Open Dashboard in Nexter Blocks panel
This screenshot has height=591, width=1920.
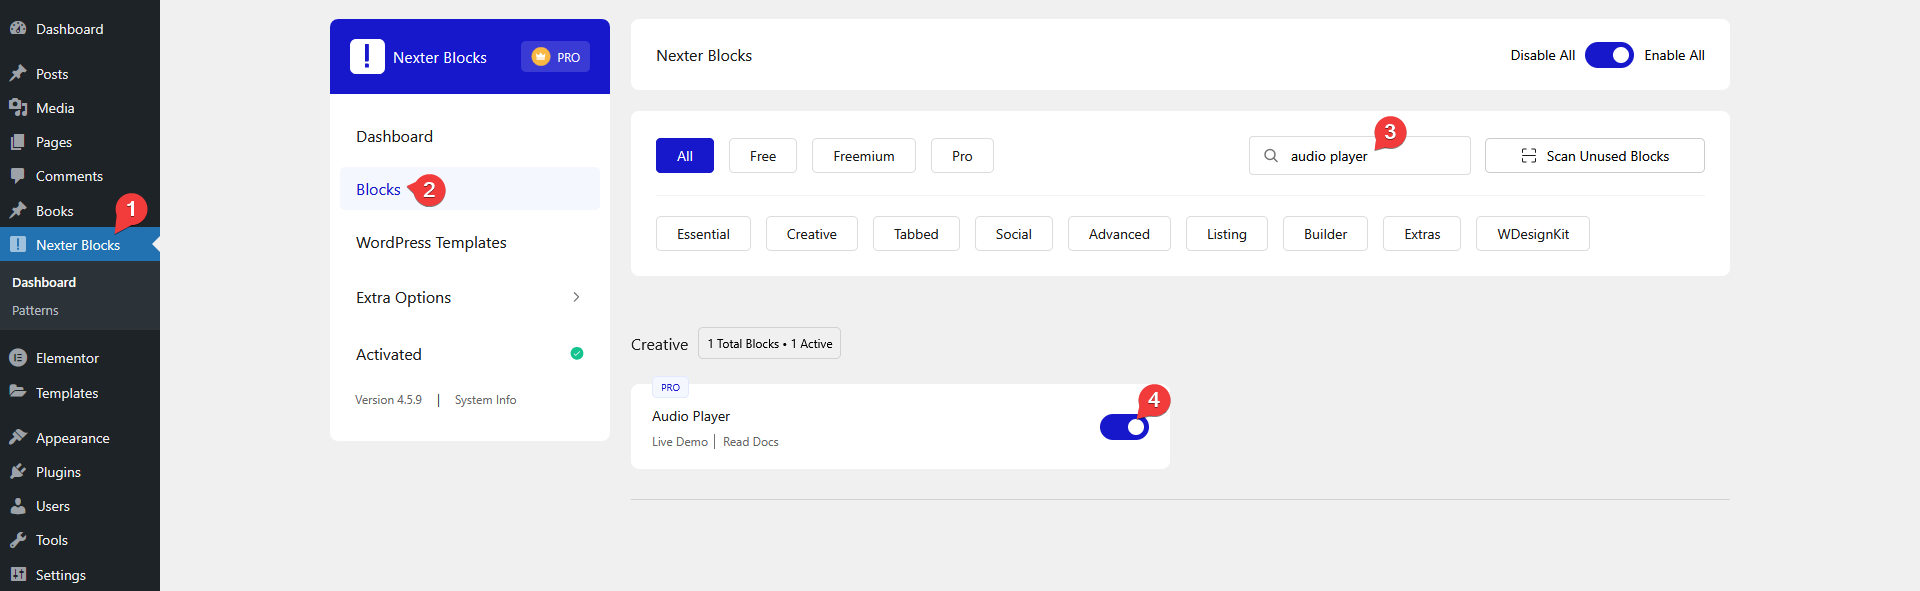[470, 136]
